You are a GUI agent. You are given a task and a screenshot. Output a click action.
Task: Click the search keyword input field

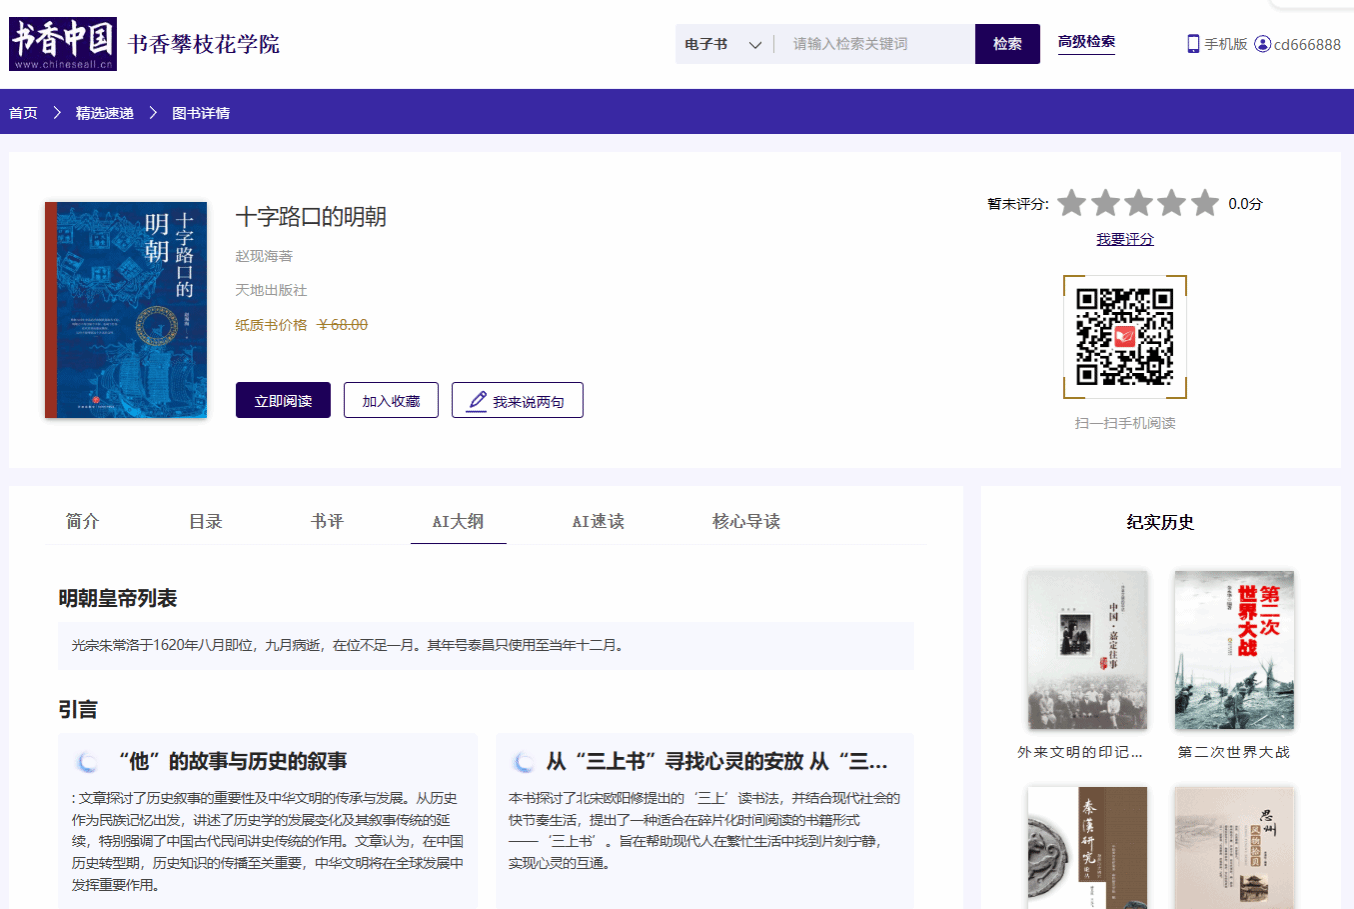tap(875, 44)
